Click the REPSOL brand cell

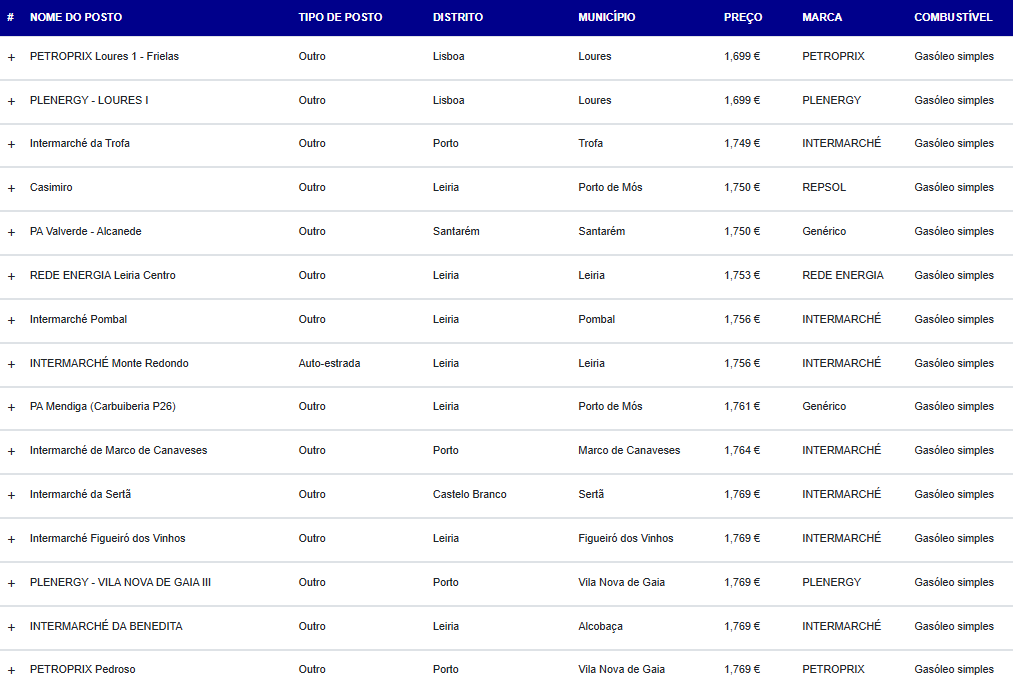824,187
